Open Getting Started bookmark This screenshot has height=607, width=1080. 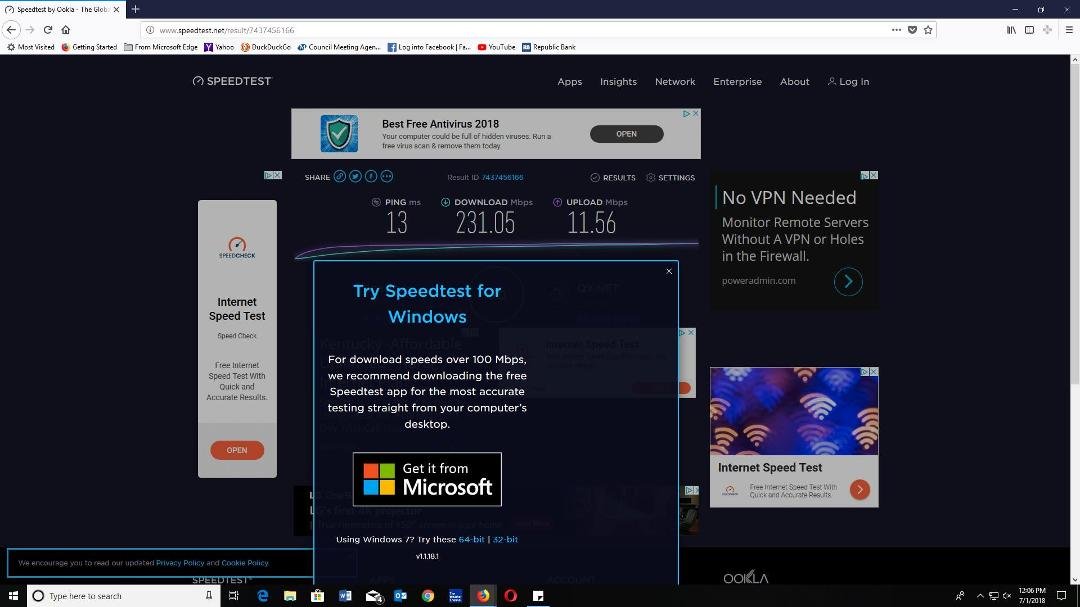pyautogui.click(x=89, y=47)
